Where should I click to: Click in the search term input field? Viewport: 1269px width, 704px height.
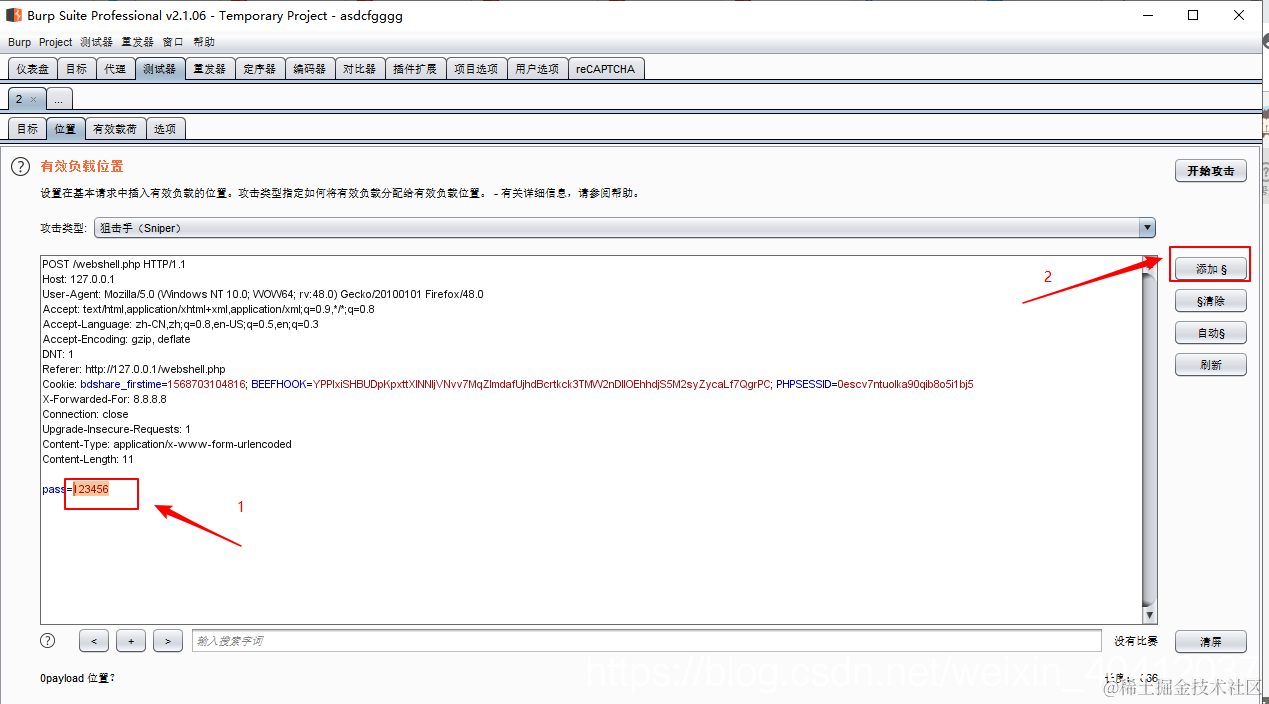[646, 641]
